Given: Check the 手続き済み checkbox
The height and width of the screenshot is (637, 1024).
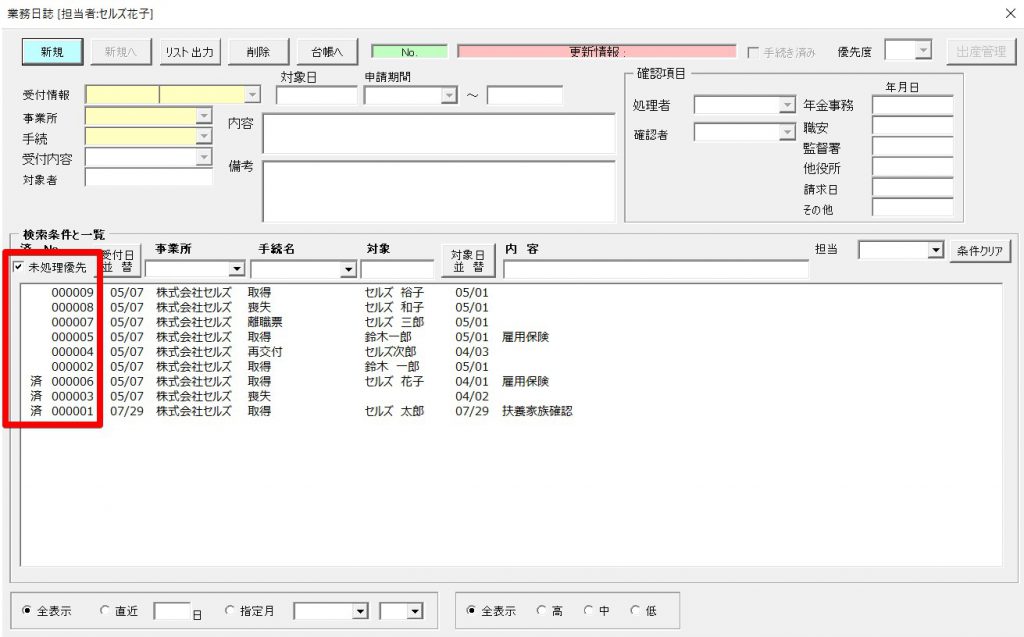Looking at the screenshot, I should [x=752, y=52].
